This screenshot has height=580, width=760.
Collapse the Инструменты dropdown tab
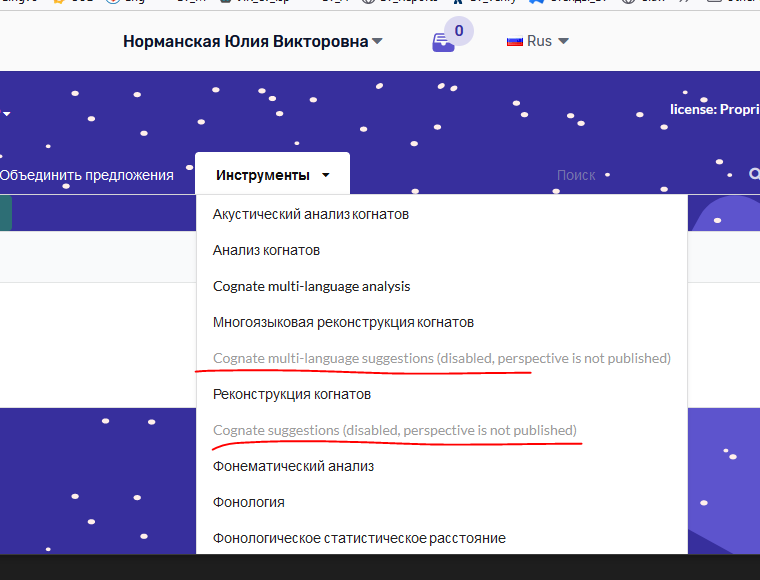(x=272, y=175)
